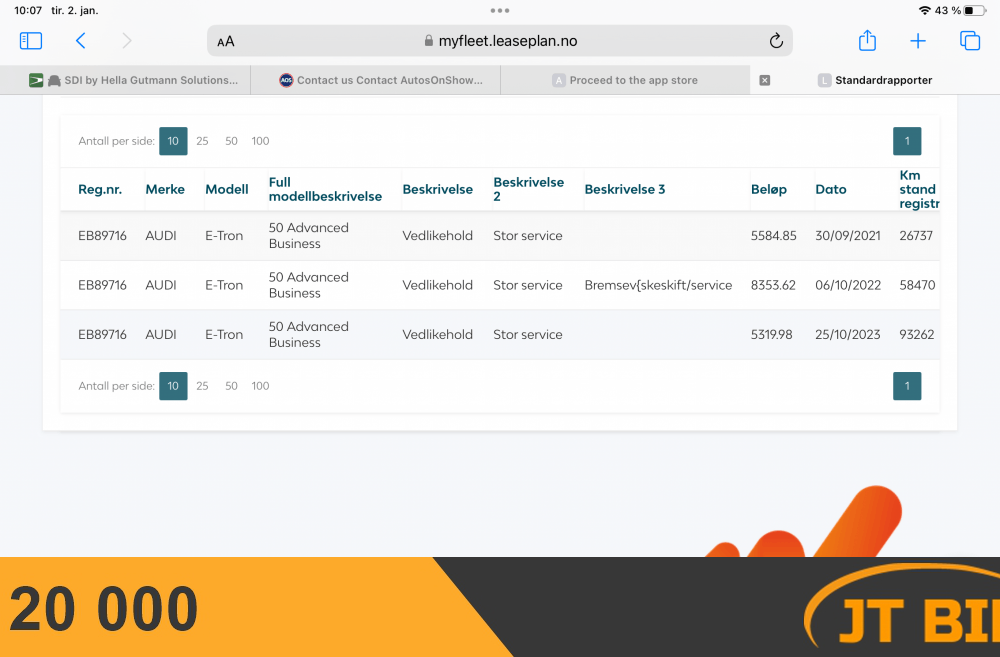Set bottom page size to 100
Screen dimensions: 1000x657
[260, 386]
